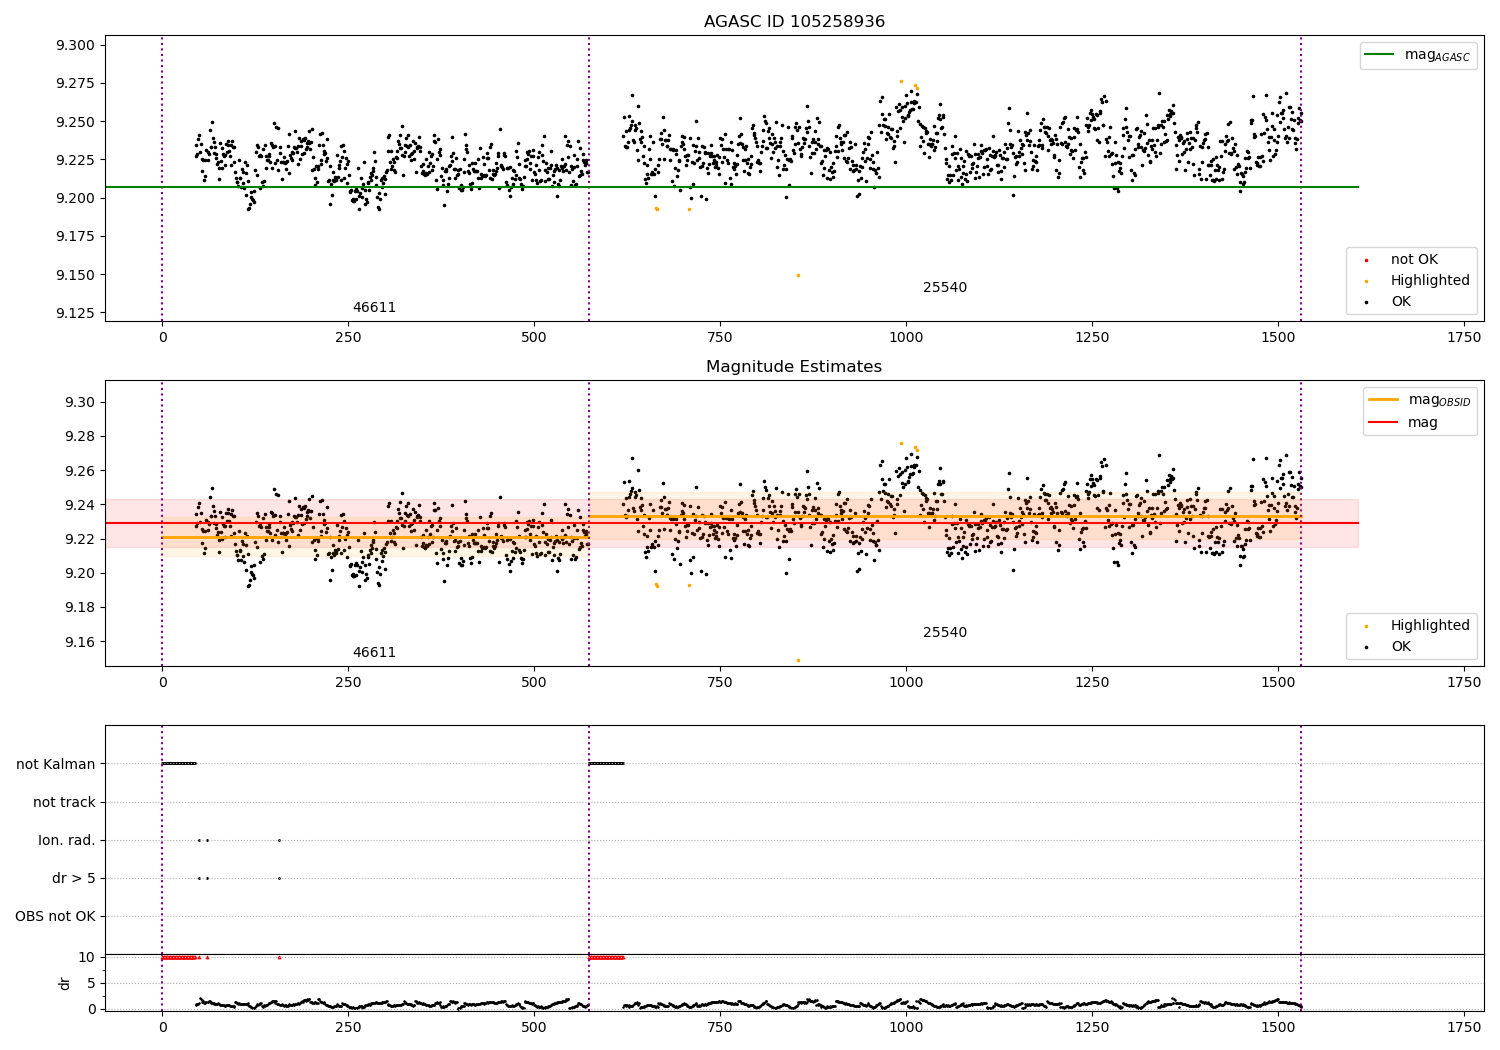
Task: Click the lone orange point below 9.16 in Magnitude Estimates
Action: coord(798,660)
